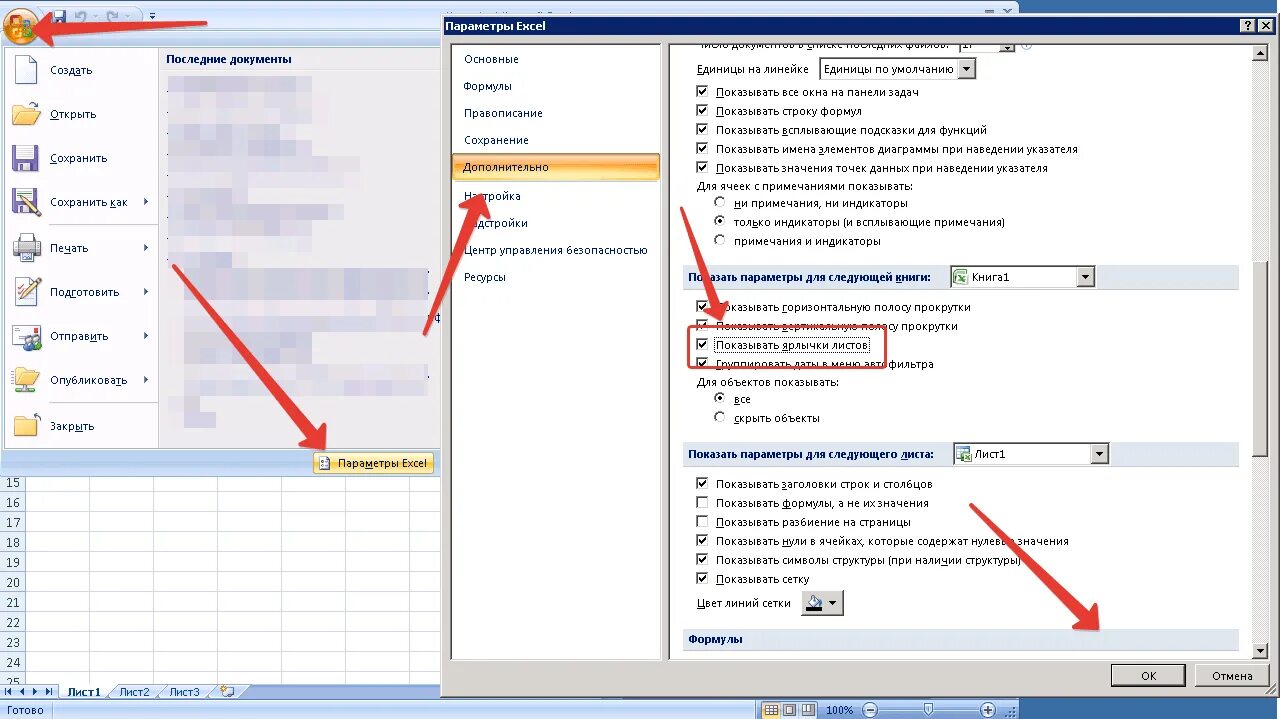Expand the Печать submenu arrow

tap(146, 248)
